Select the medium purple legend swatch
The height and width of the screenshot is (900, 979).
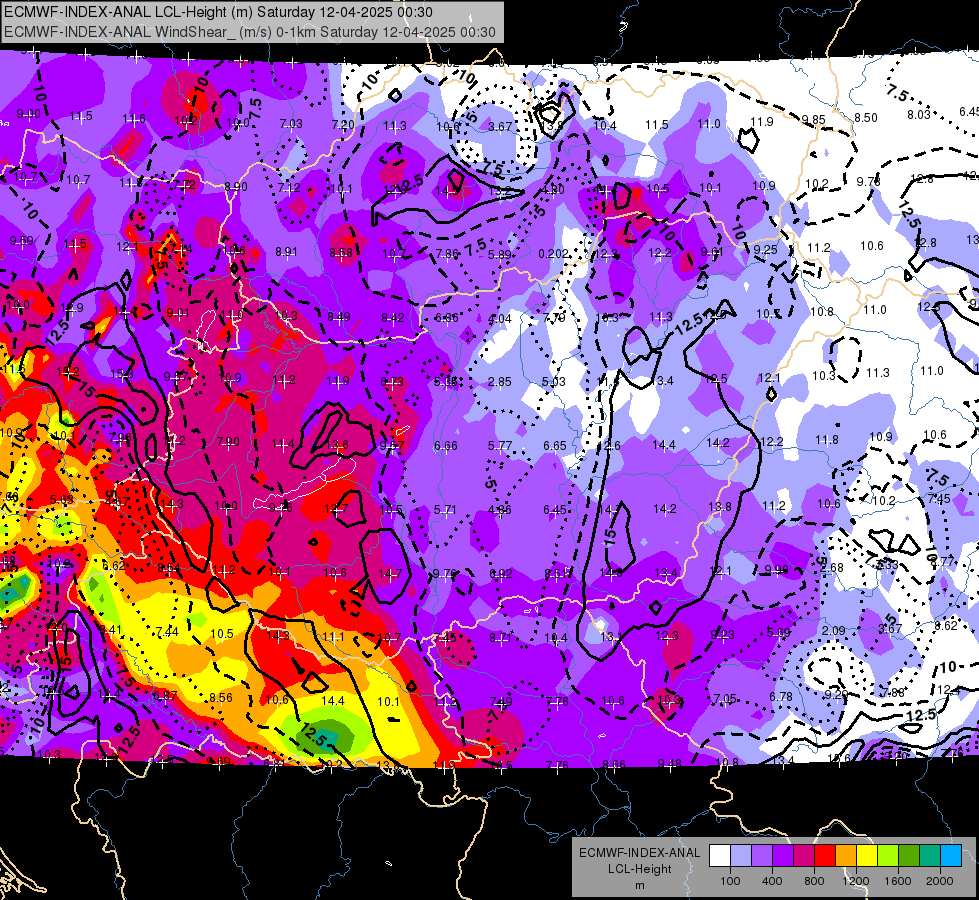tap(762, 856)
